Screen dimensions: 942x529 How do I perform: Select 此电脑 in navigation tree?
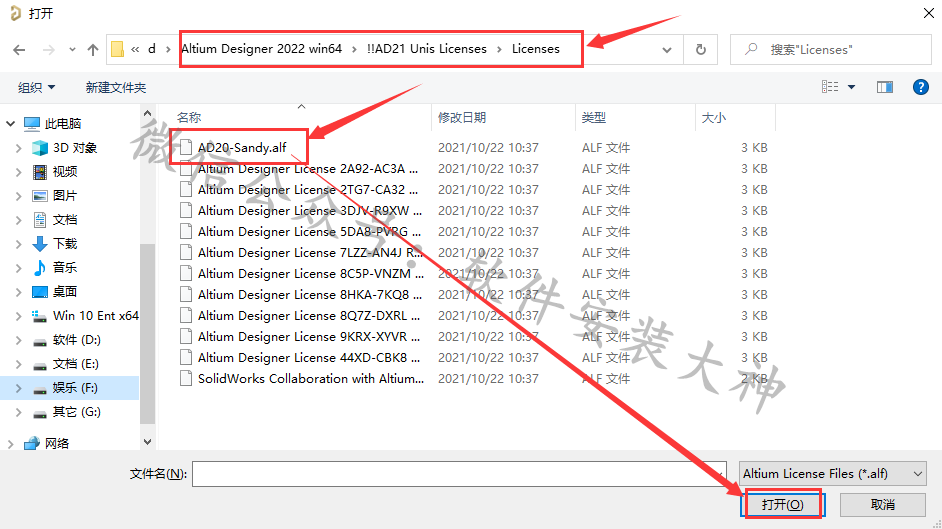(x=62, y=124)
